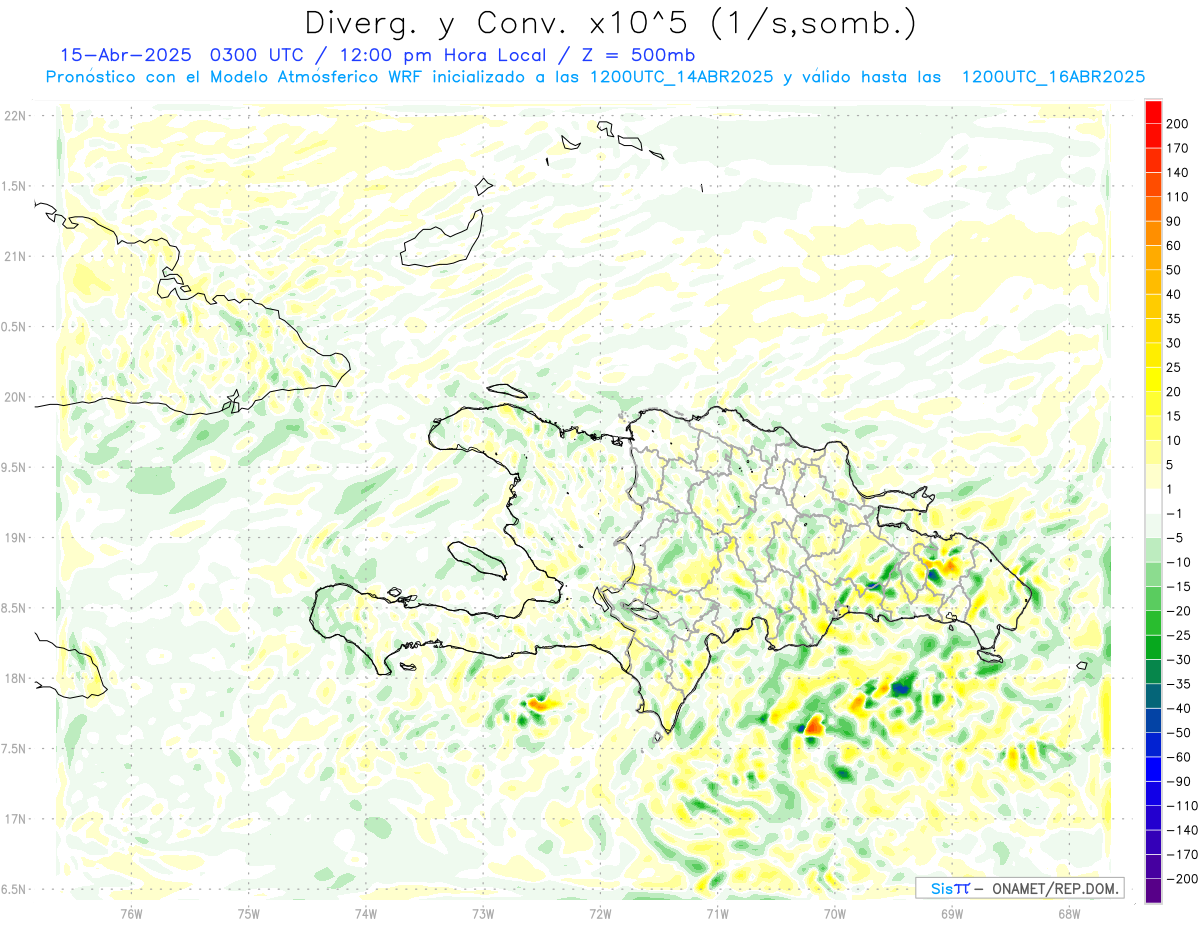Select the negative legend value "-15"
Viewport: 1200px width, 927px height.
tap(1178, 587)
